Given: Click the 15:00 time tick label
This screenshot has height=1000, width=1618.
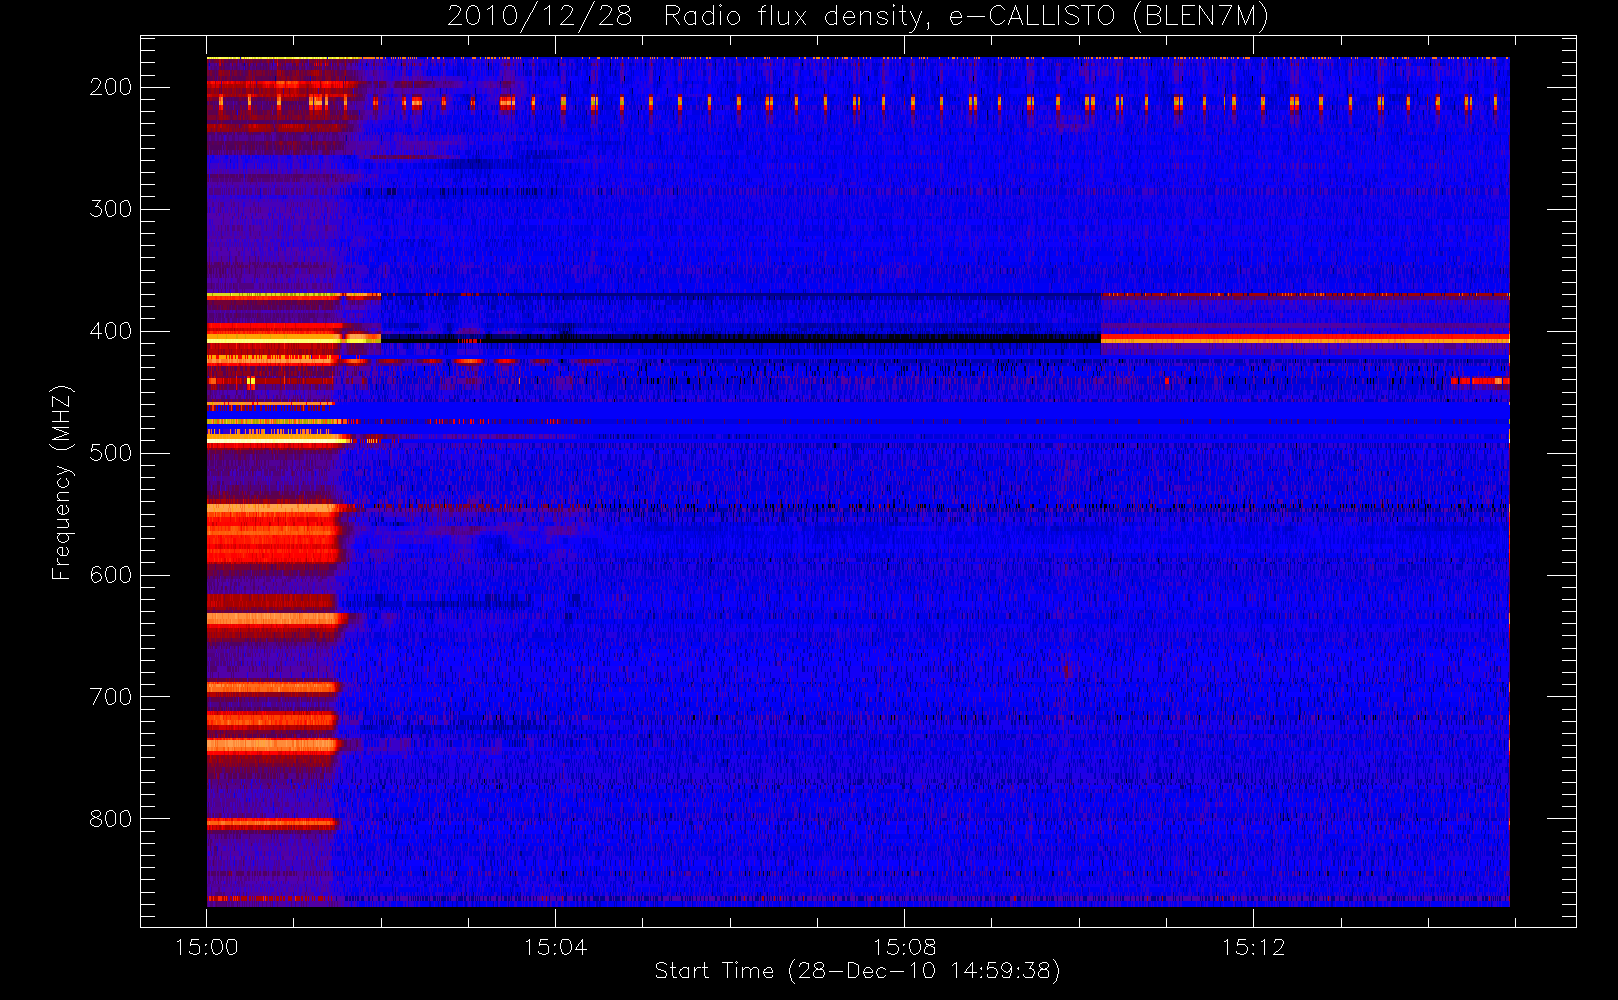Looking at the screenshot, I should (207, 947).
